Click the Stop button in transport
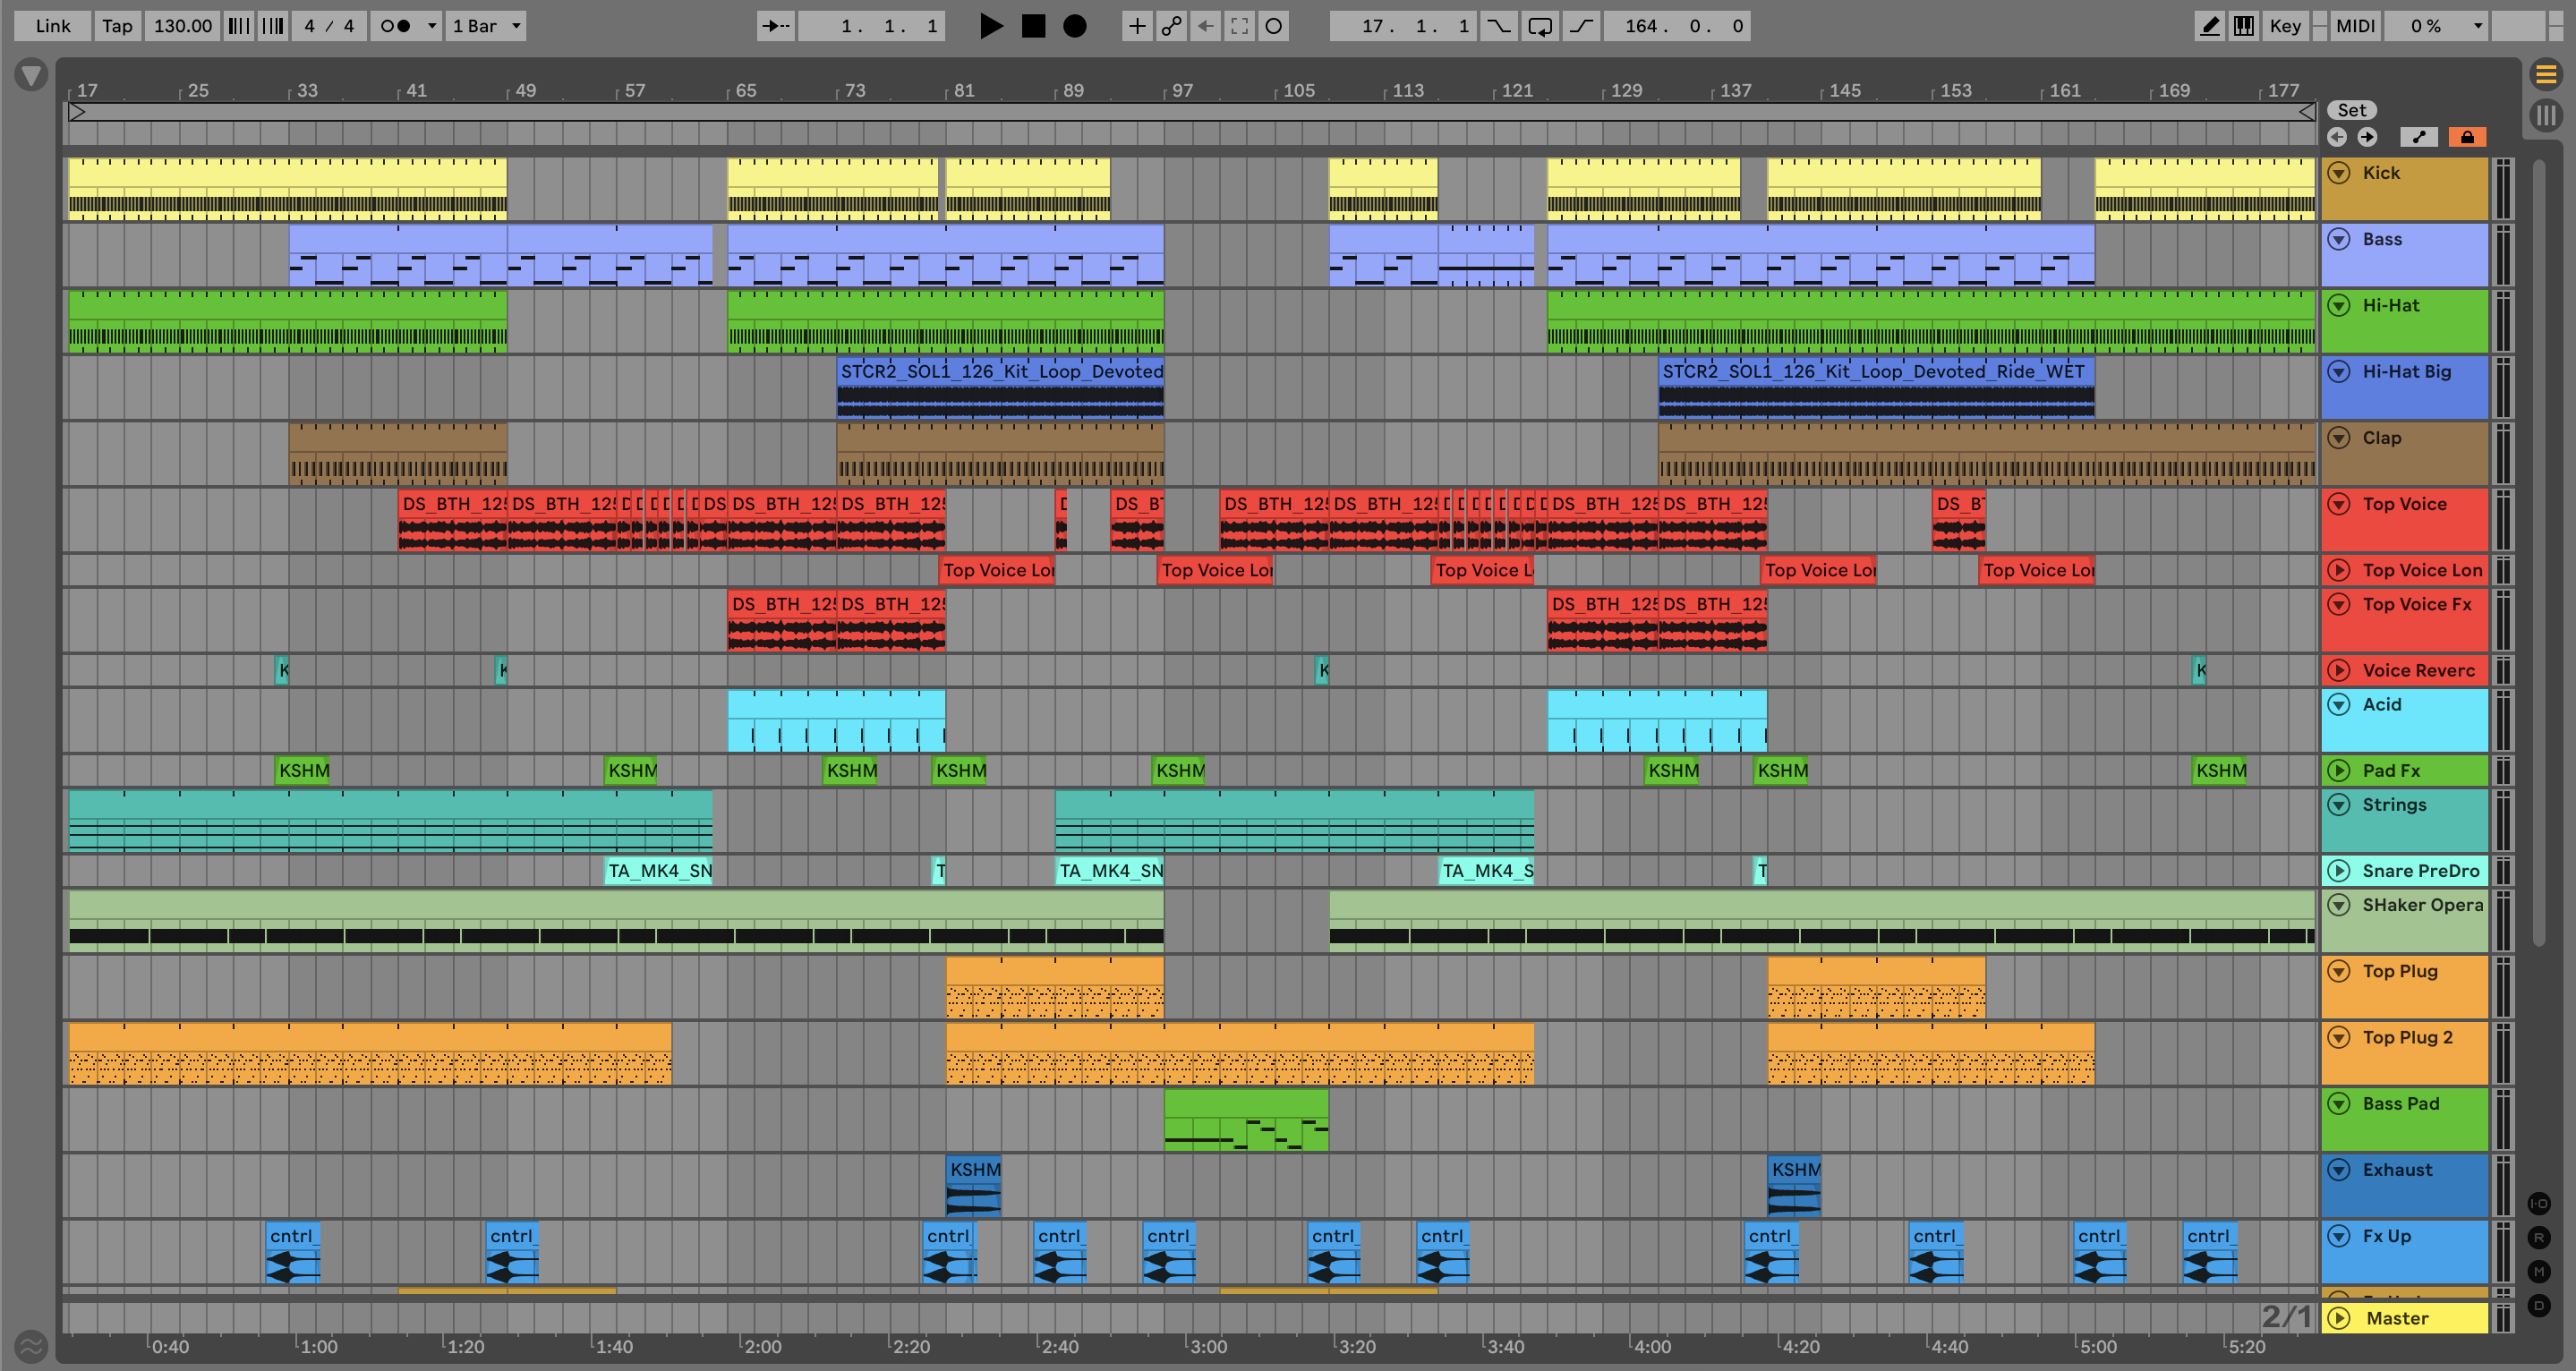Viewport: 2576px width, 1371px height. tap(1033, 26)
